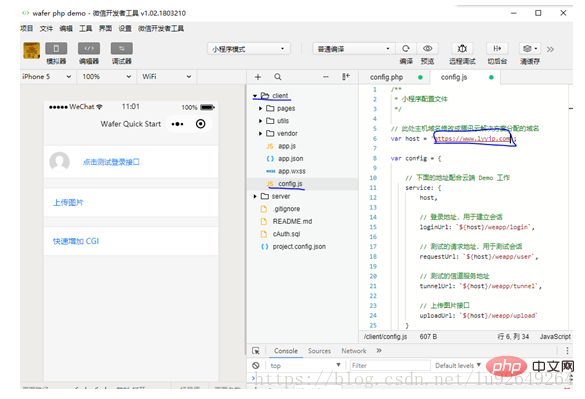Click the project avatar icon in toolbar
This screenshot has height=399, width=585.
click(32, 50)
